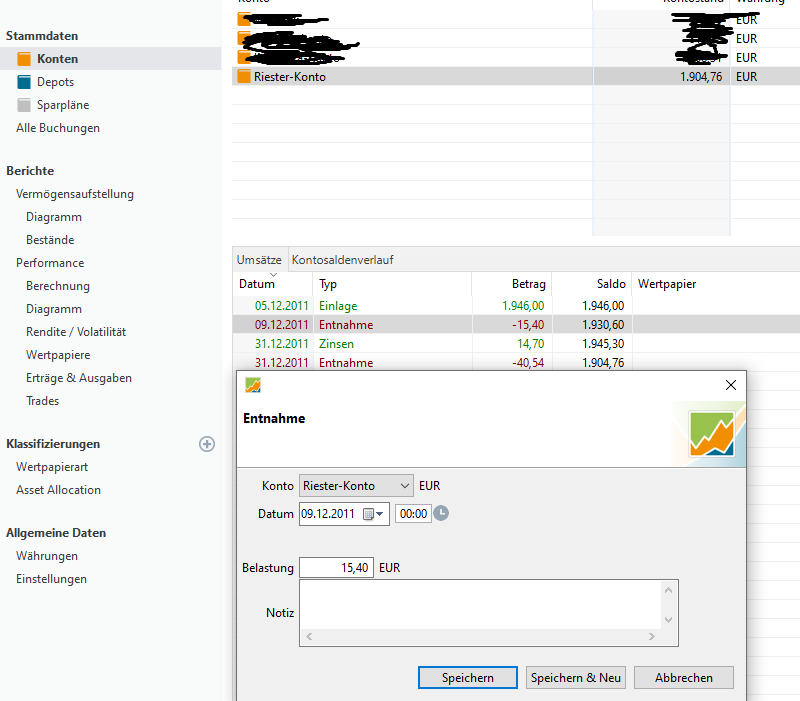800x701 pixels.
Task: Add a new classification with plus icon
Action: coord(207,444)
